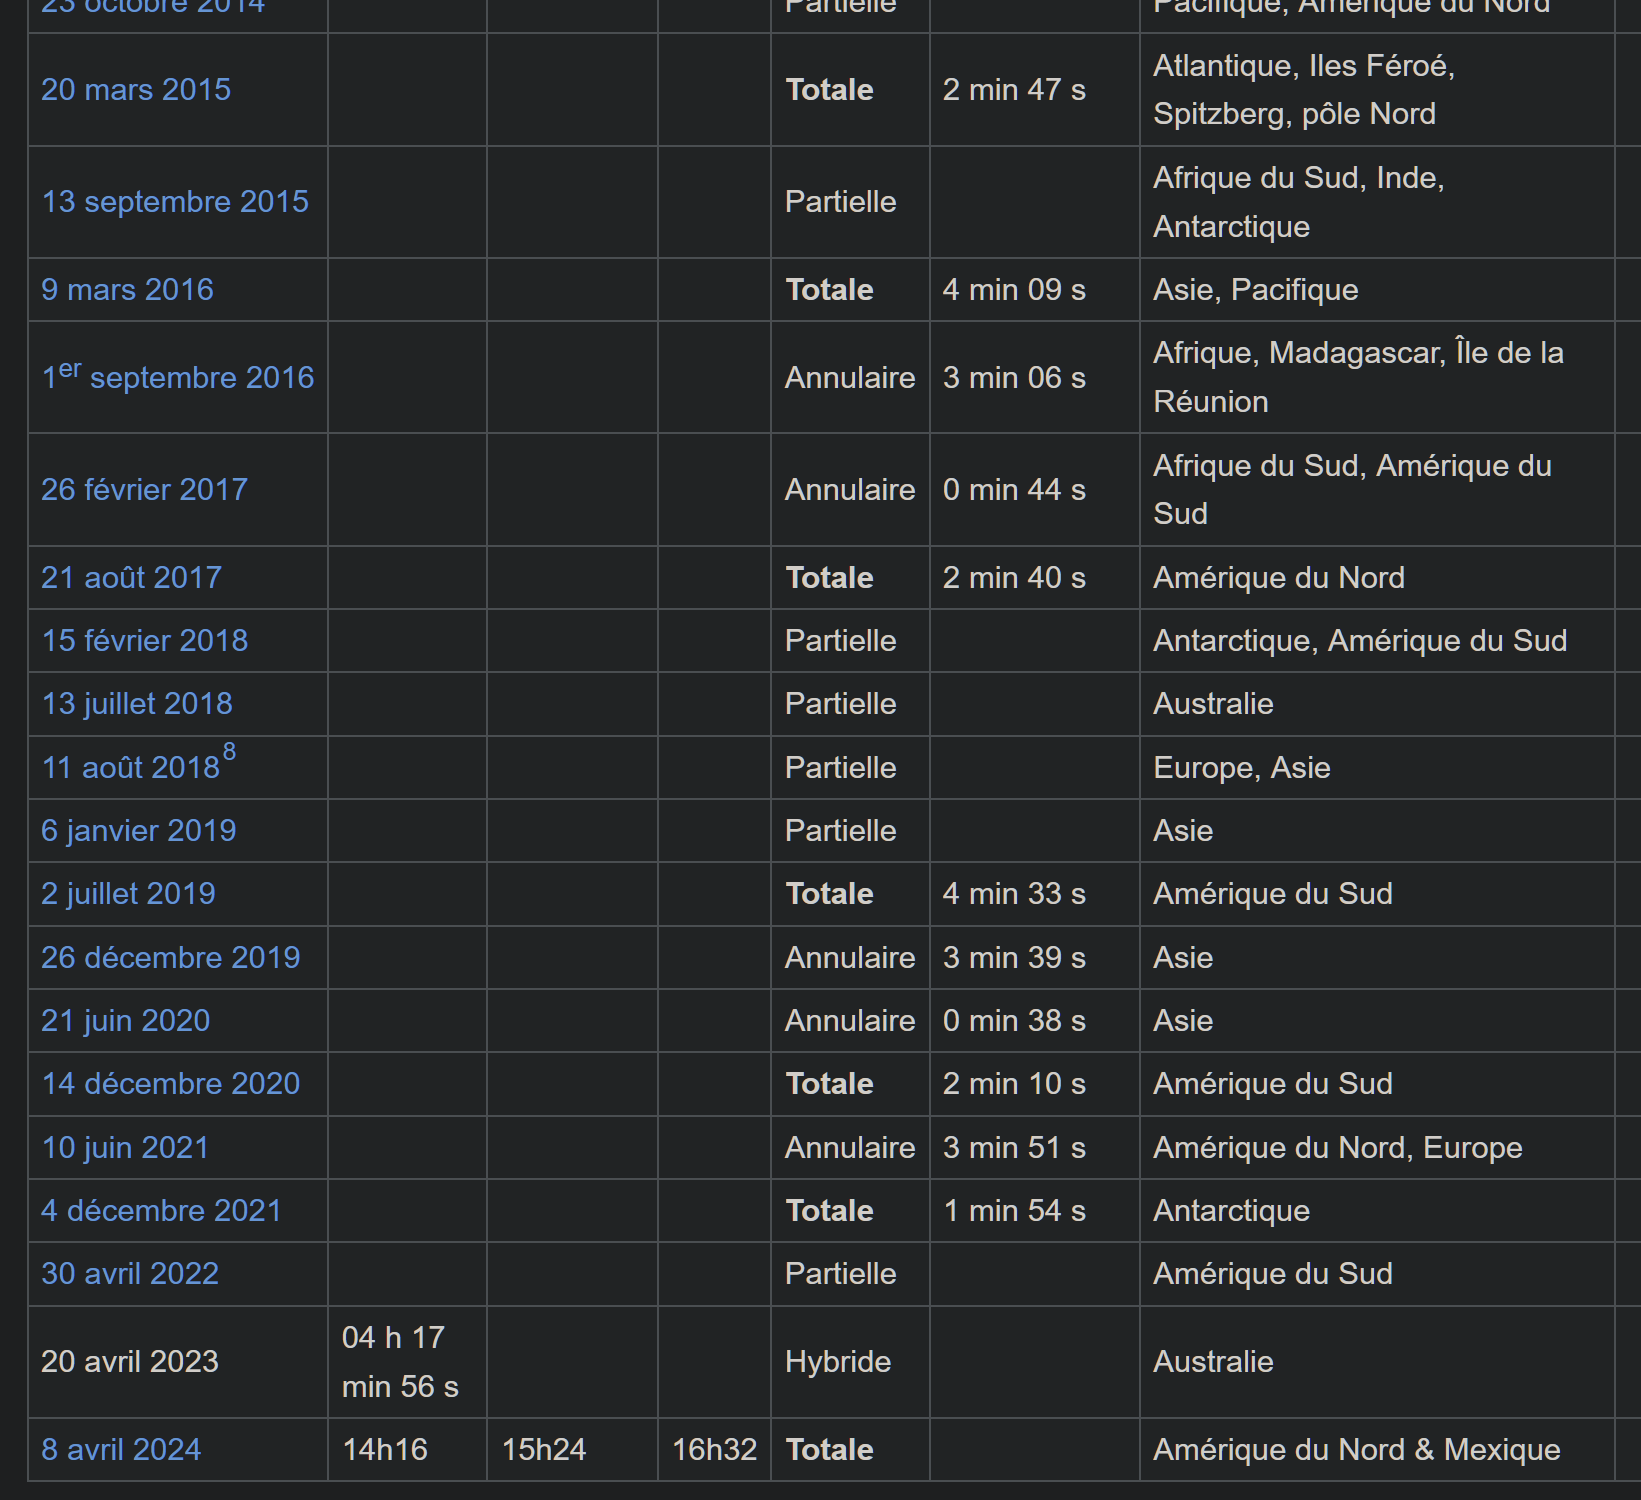Select the 13 juillet 2018 link
Screen dimensions: 1641x1500
[136, 704]
